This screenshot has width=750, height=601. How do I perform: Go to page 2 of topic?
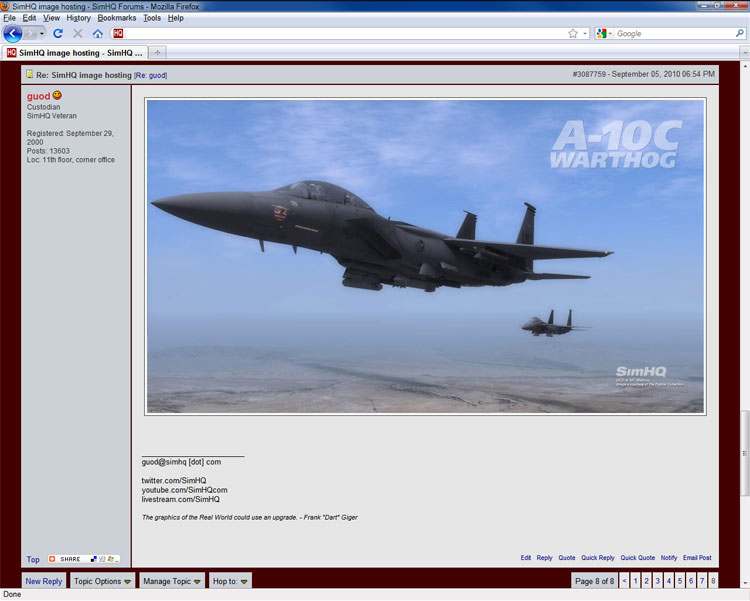tap(646, 581)
